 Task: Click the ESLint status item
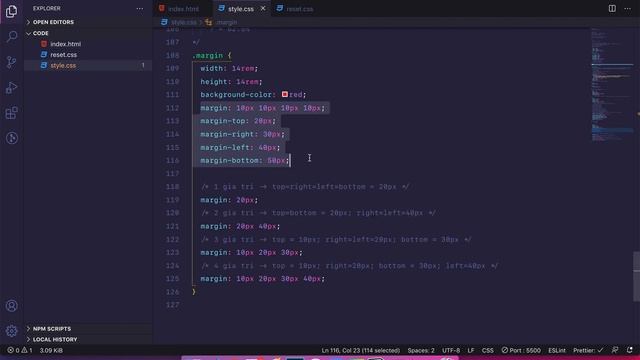557,350
